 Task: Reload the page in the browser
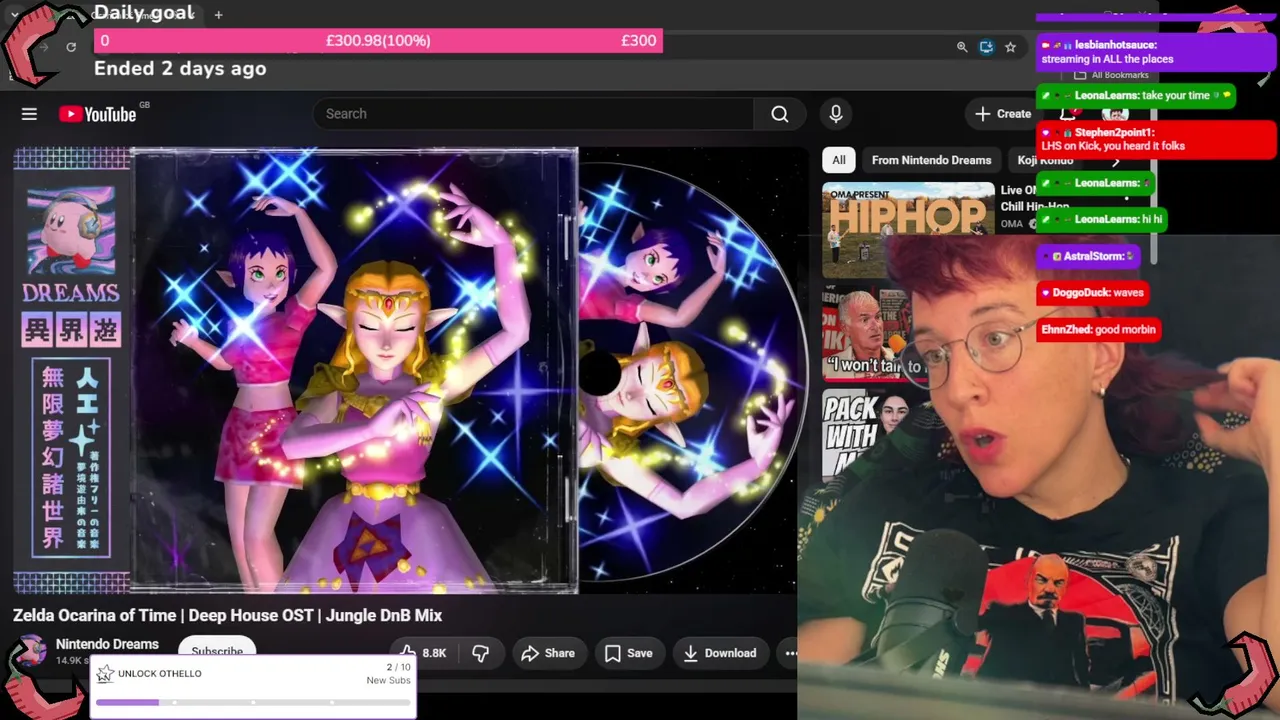pyautogui.click(x=71, y=47)
